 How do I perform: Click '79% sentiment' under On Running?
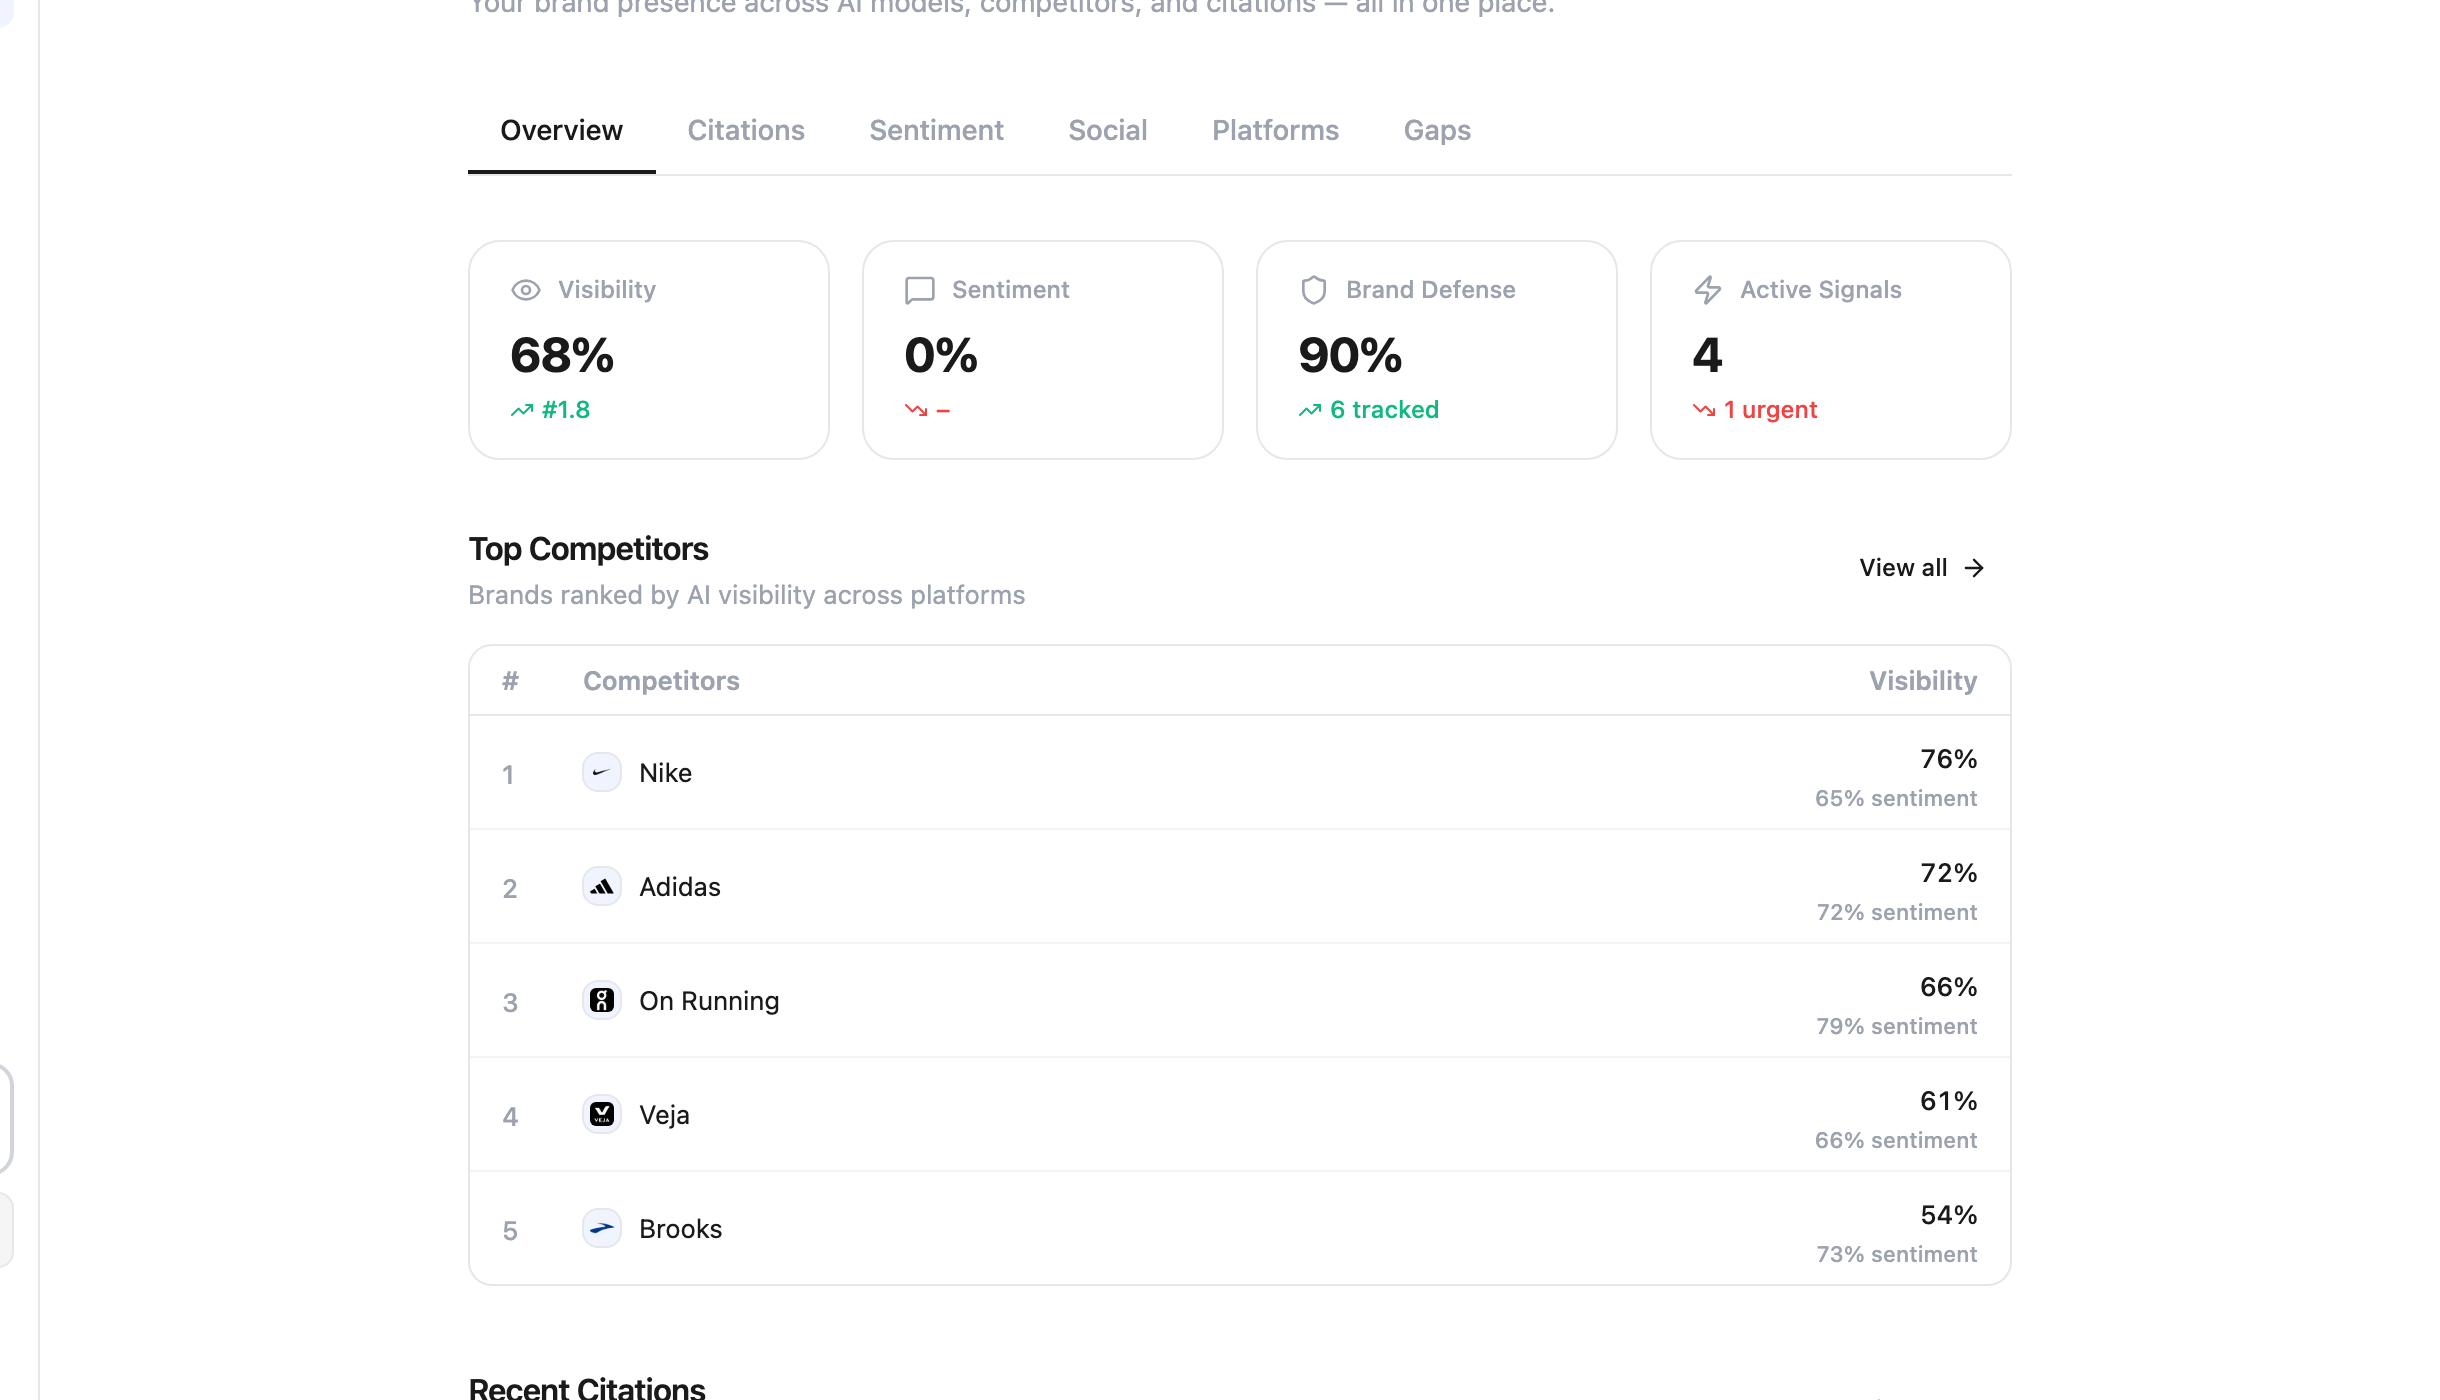point(1896,1026)
